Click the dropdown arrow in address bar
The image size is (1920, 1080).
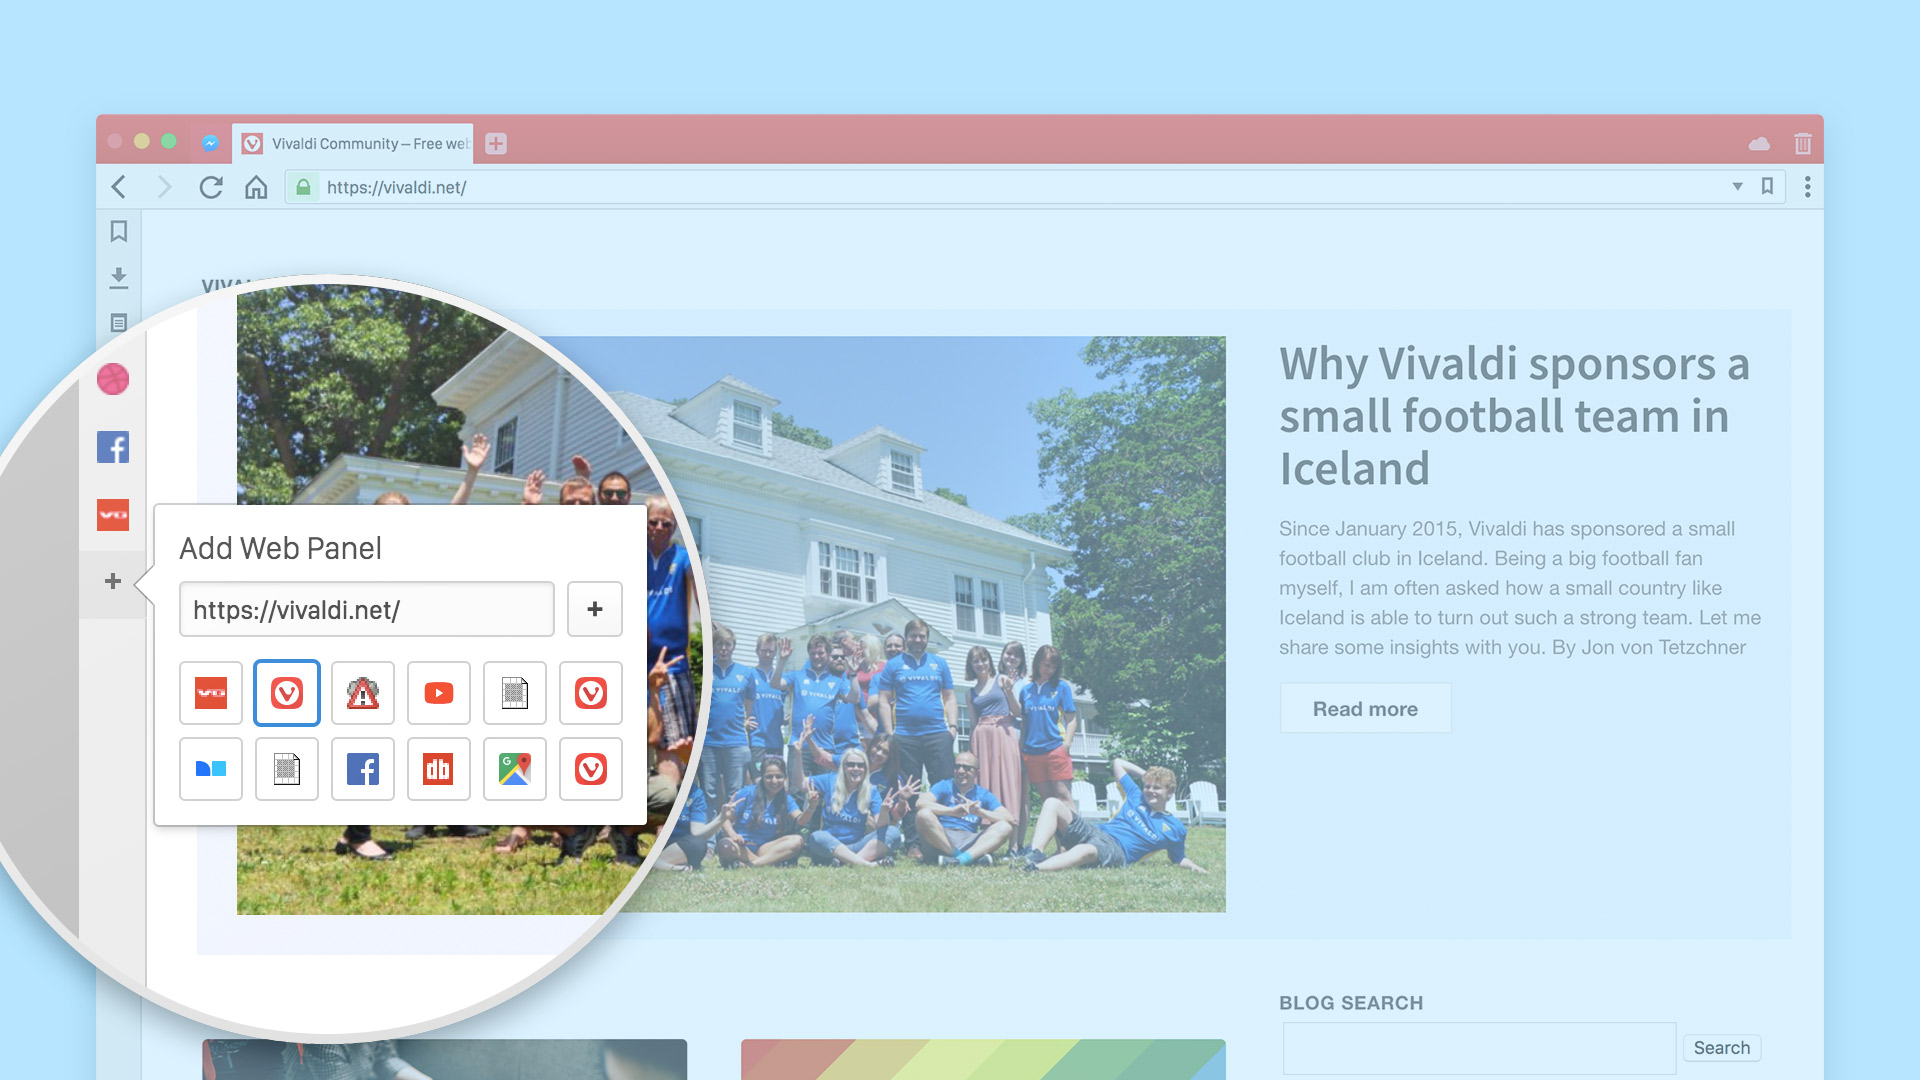pyautogui.click(x=1737, y=186)
